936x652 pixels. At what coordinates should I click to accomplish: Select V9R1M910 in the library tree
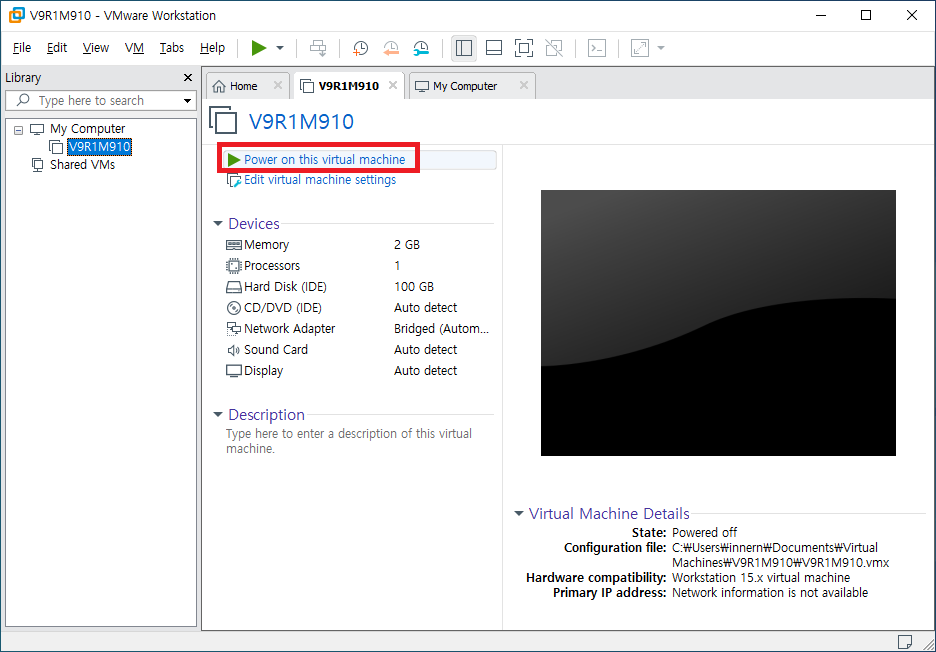pyautogui.click(x=99, y=147)
